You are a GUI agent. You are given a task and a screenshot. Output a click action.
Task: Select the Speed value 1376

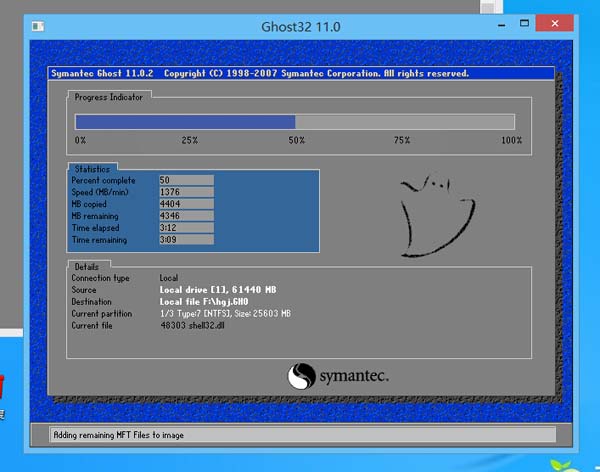point(186,192)
